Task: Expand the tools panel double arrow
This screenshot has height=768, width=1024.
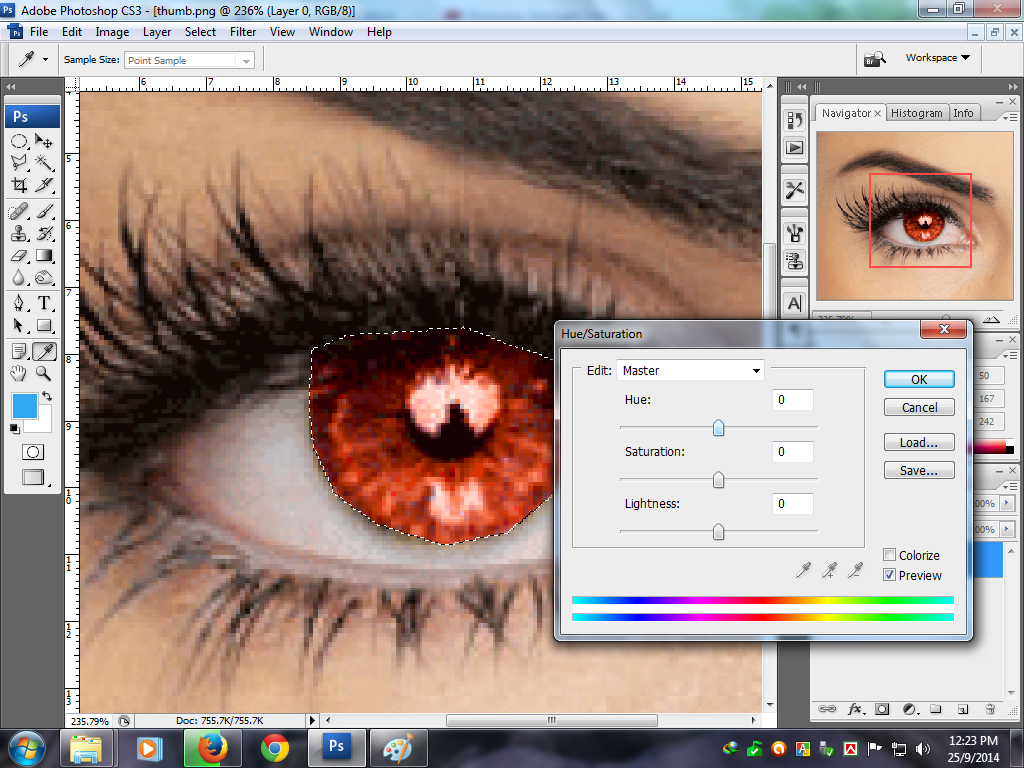Action: (10, 86)
